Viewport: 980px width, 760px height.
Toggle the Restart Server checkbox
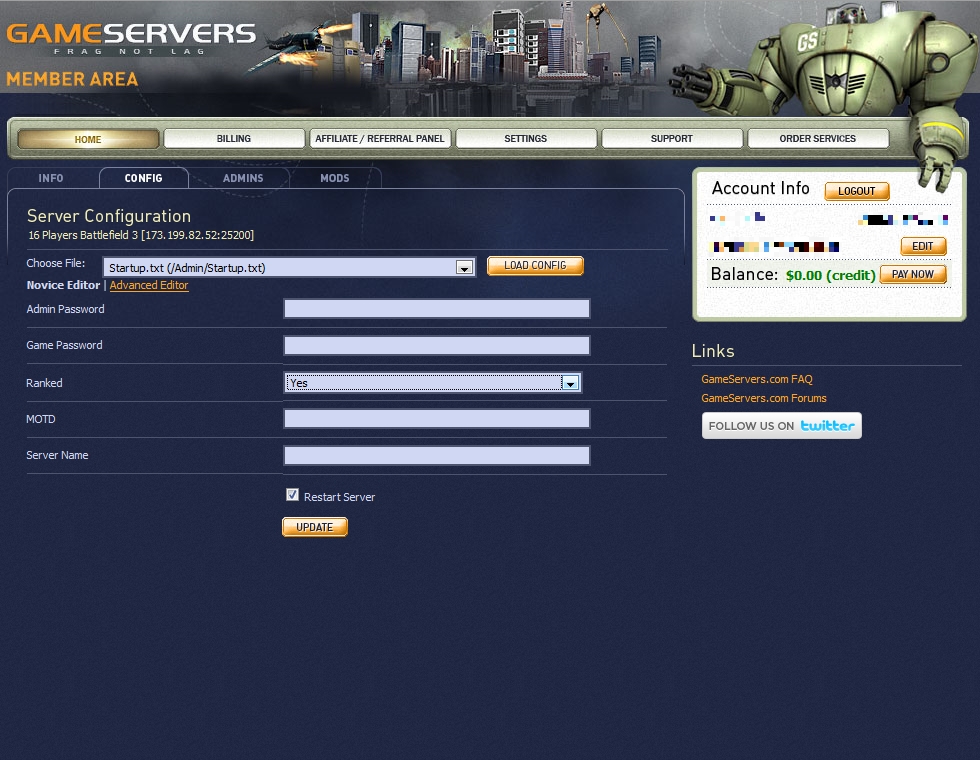292,495
